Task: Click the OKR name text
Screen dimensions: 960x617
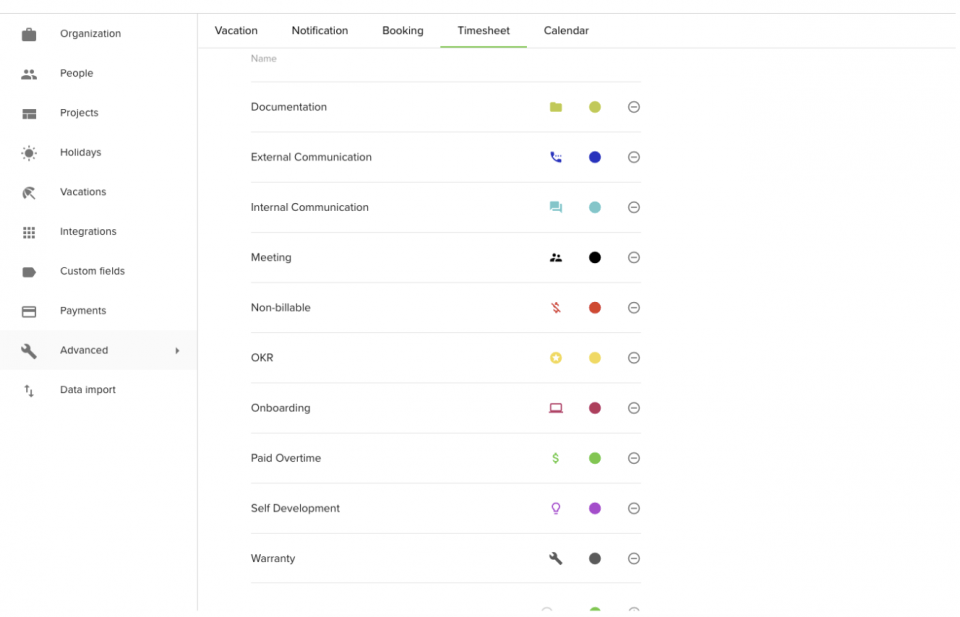Action: tap(261, 358)
